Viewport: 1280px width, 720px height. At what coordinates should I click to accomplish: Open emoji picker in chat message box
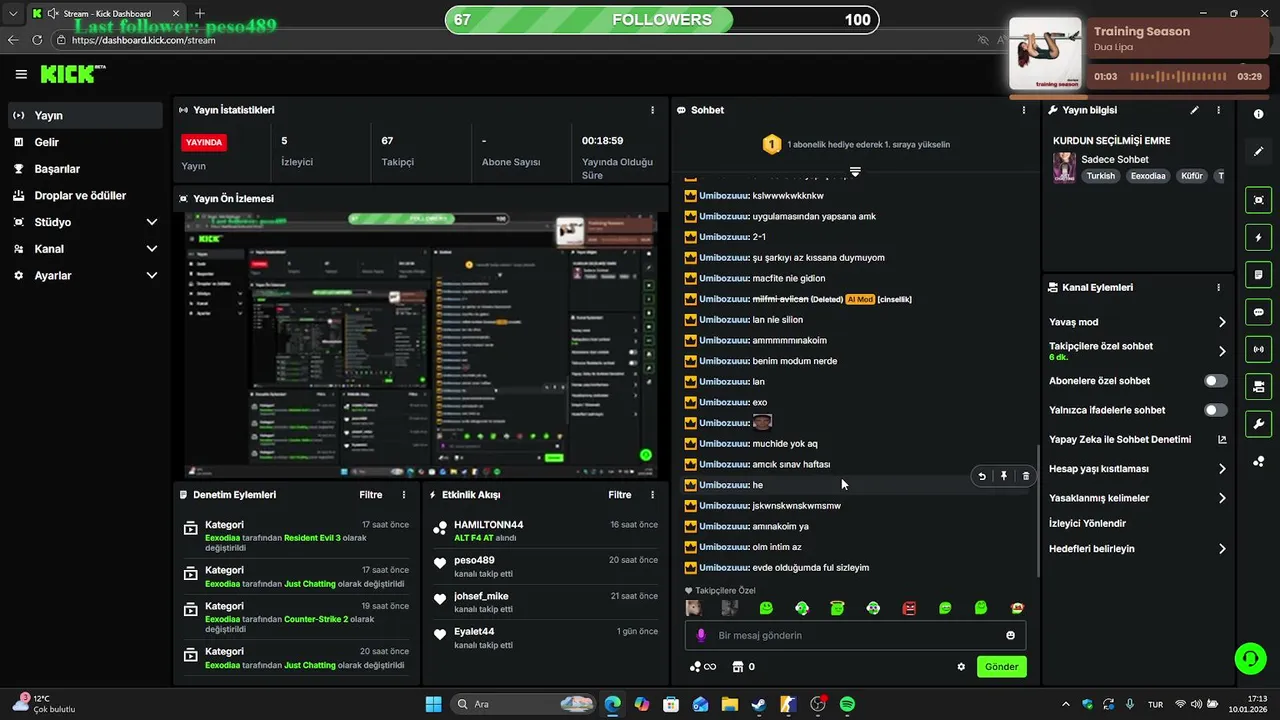click(x=1010, y=635)
